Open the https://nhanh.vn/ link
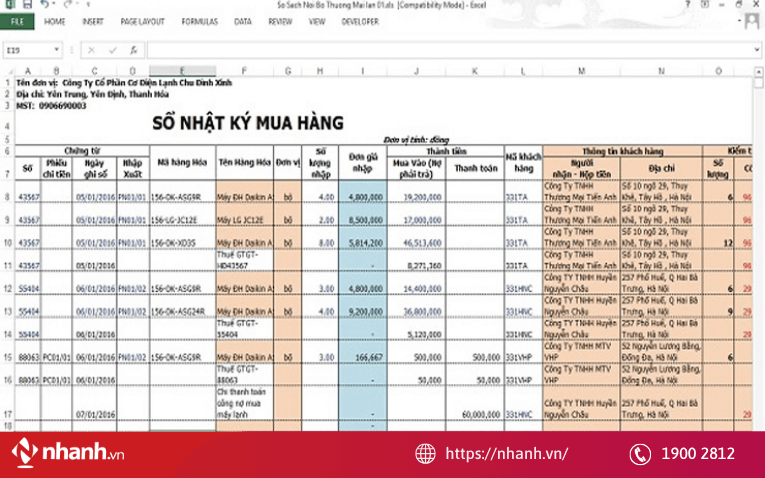Image resolution: width=765 pixels, height=478 pixels. click(x=506, y=454)
